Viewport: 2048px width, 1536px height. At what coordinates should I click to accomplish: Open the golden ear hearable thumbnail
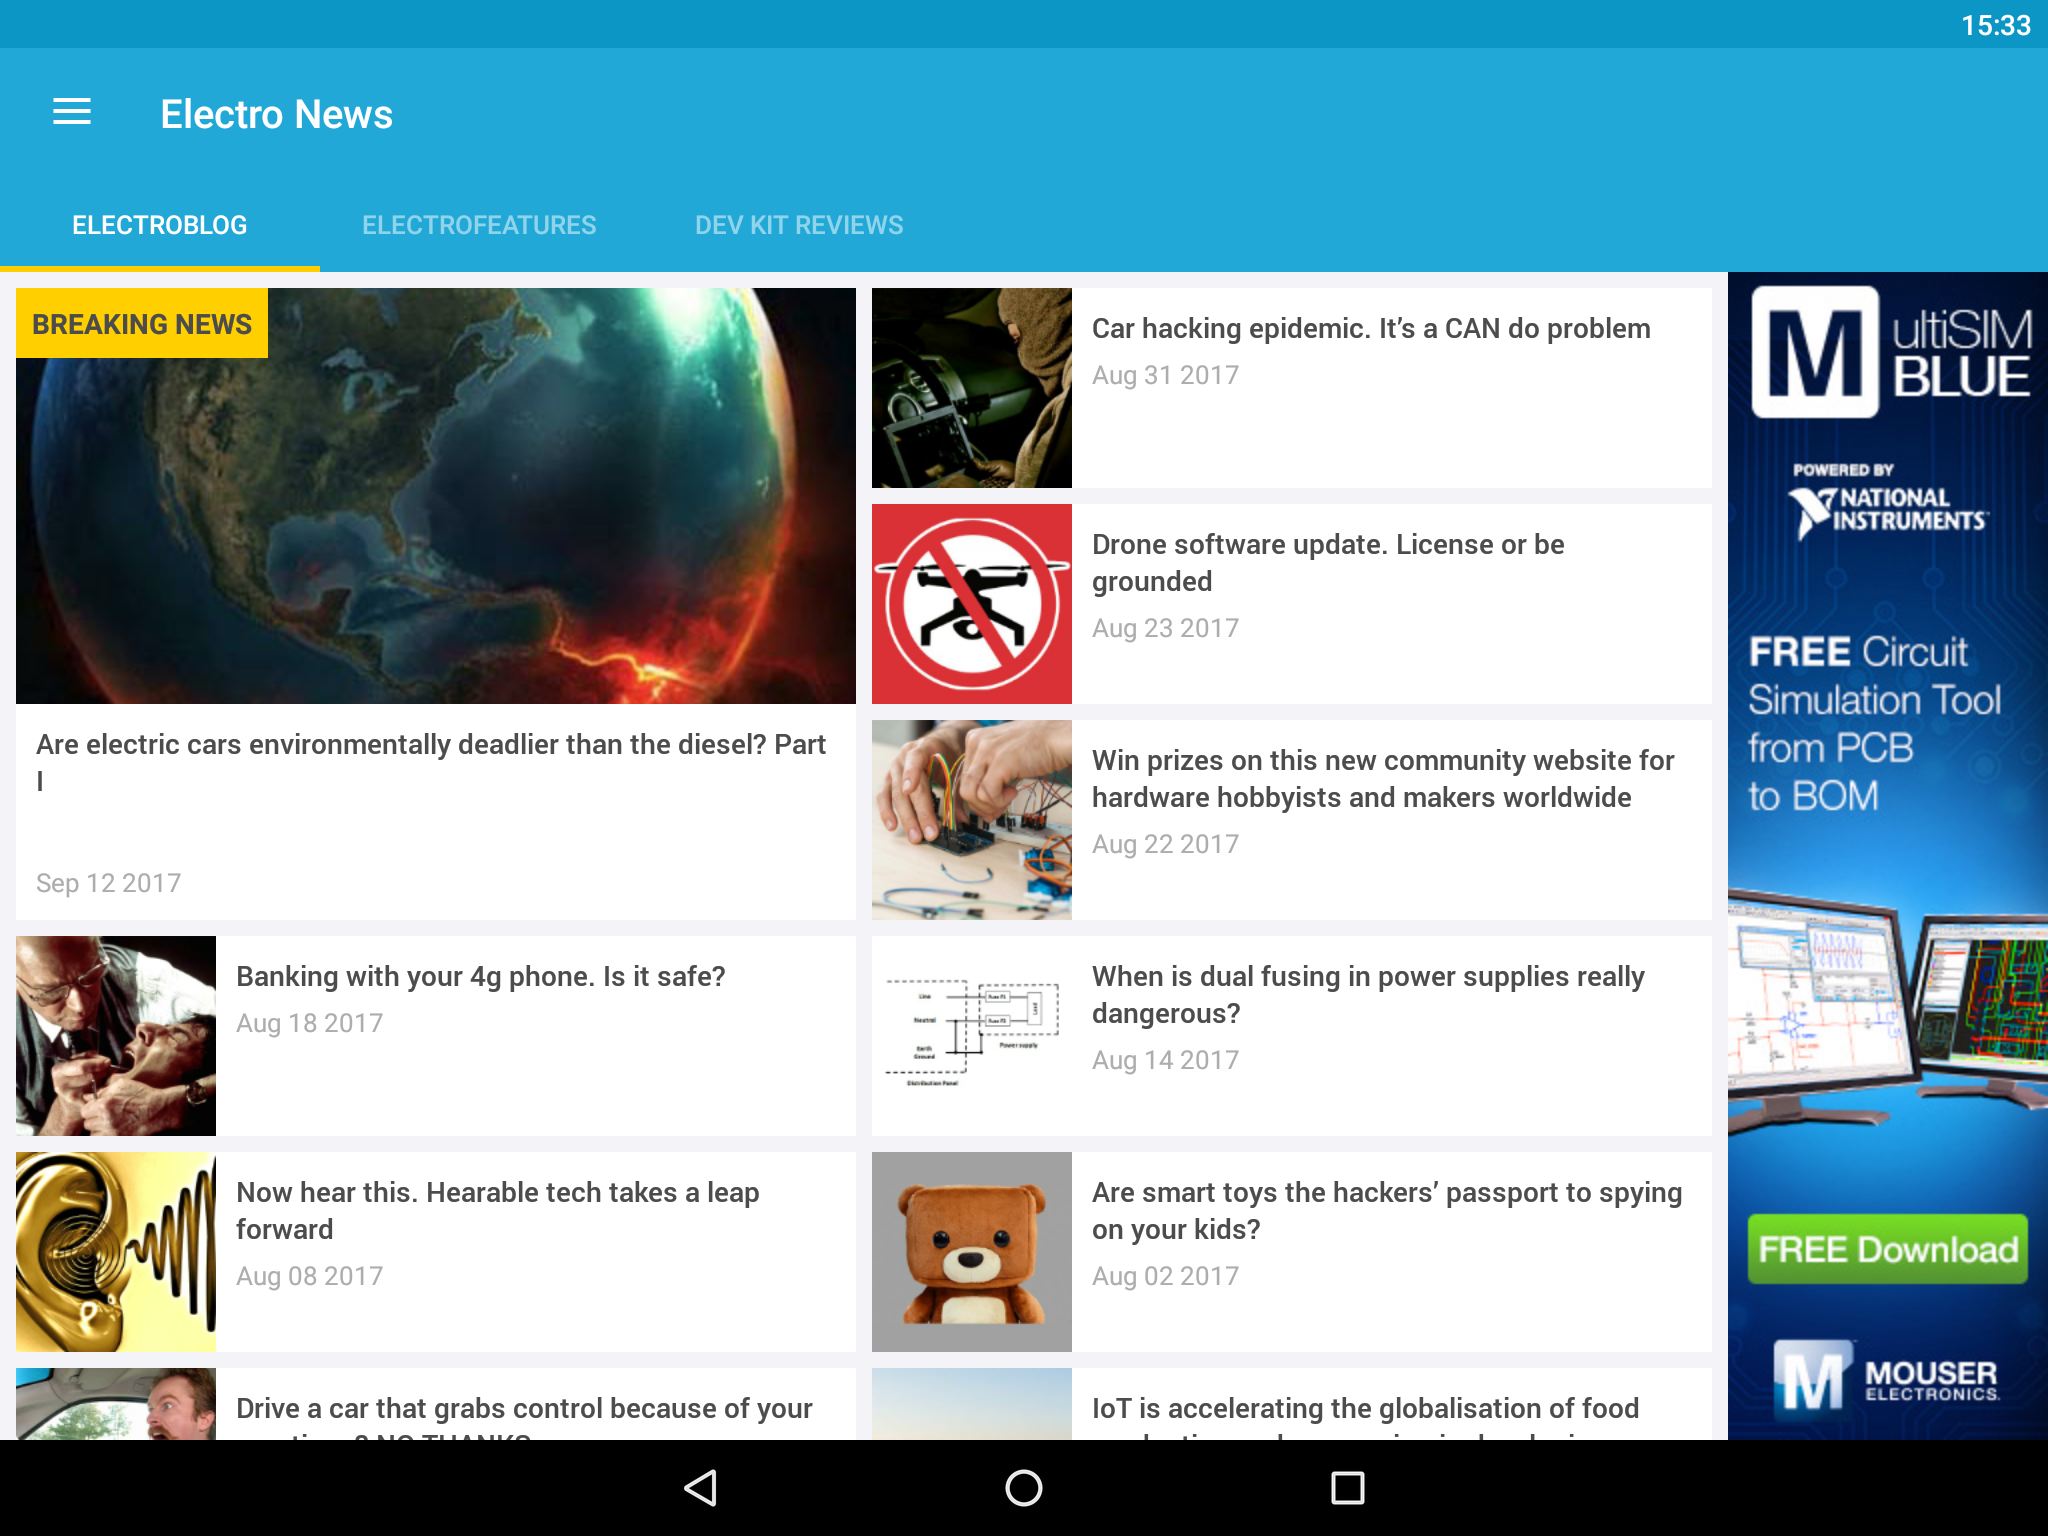tap(116, 1252)
